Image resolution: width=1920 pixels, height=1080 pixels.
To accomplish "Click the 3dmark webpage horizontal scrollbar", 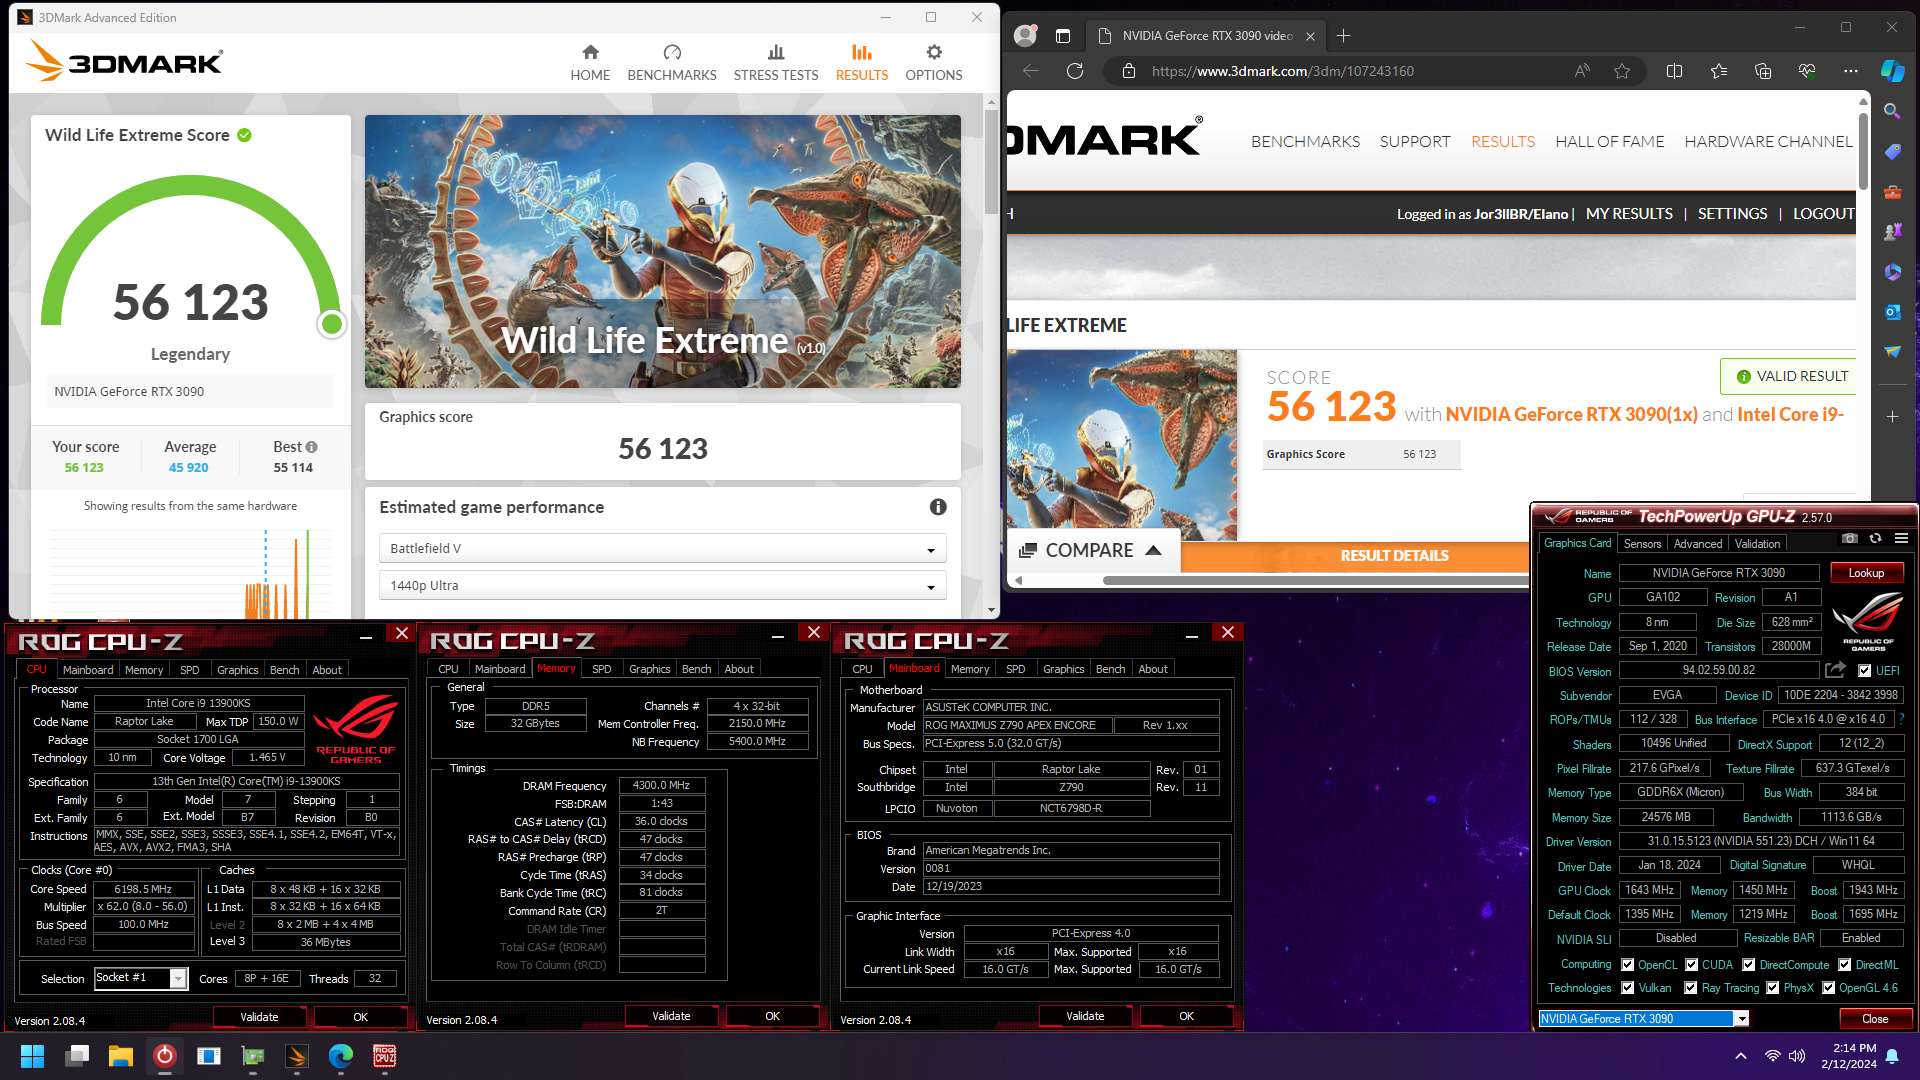I will tap(1315, 580).
